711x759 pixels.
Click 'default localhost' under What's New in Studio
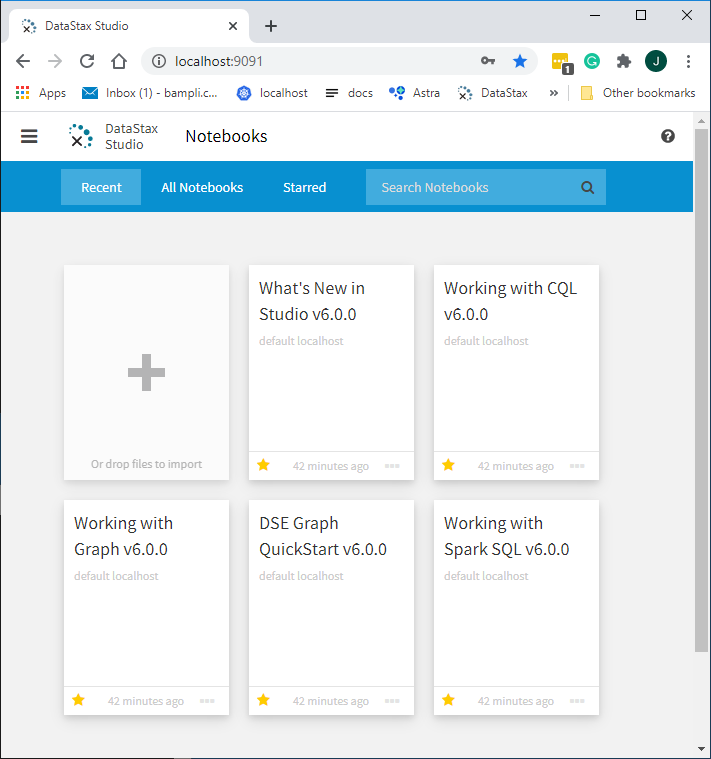tap(301, 341)
